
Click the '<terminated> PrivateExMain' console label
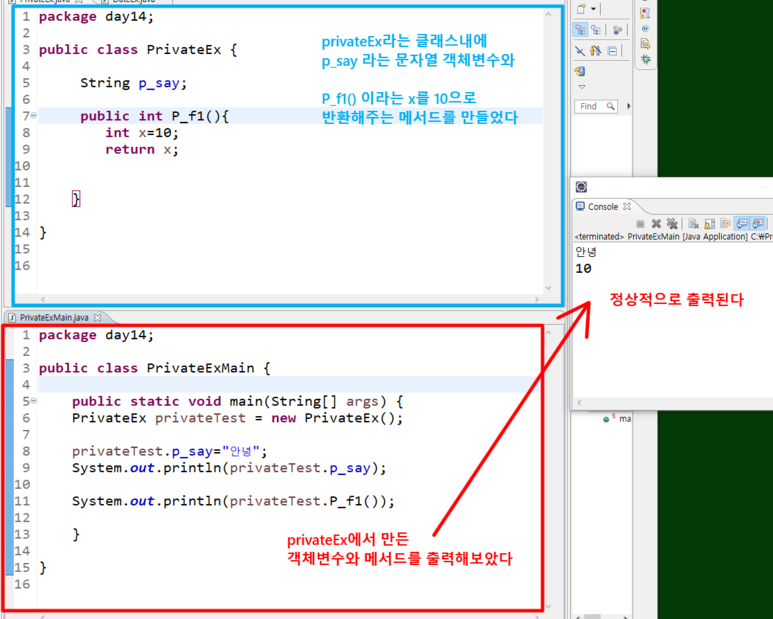pos(673,237)
